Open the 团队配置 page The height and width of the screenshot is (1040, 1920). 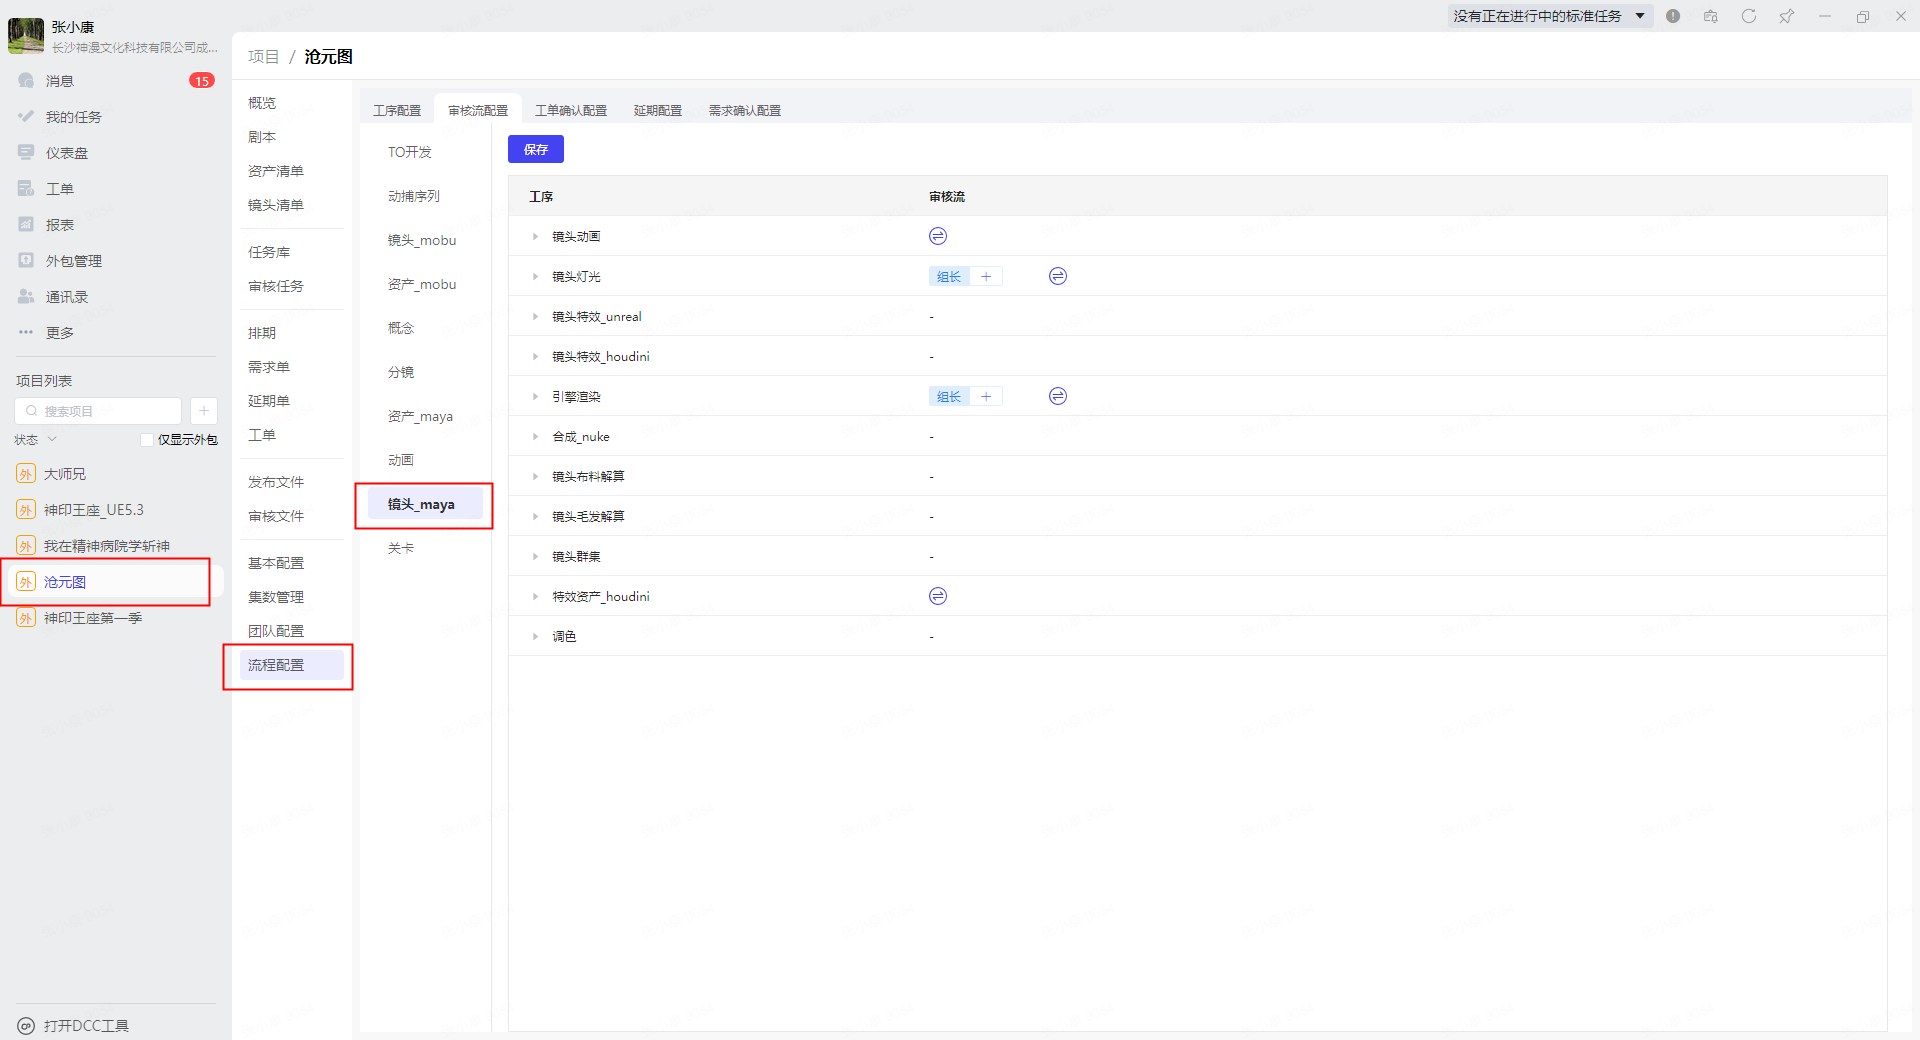[x=276, y=631]
